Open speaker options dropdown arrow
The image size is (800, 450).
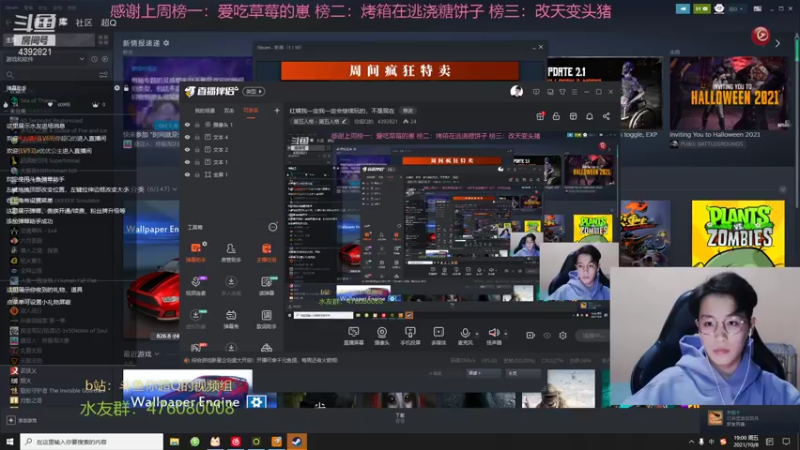506,334
